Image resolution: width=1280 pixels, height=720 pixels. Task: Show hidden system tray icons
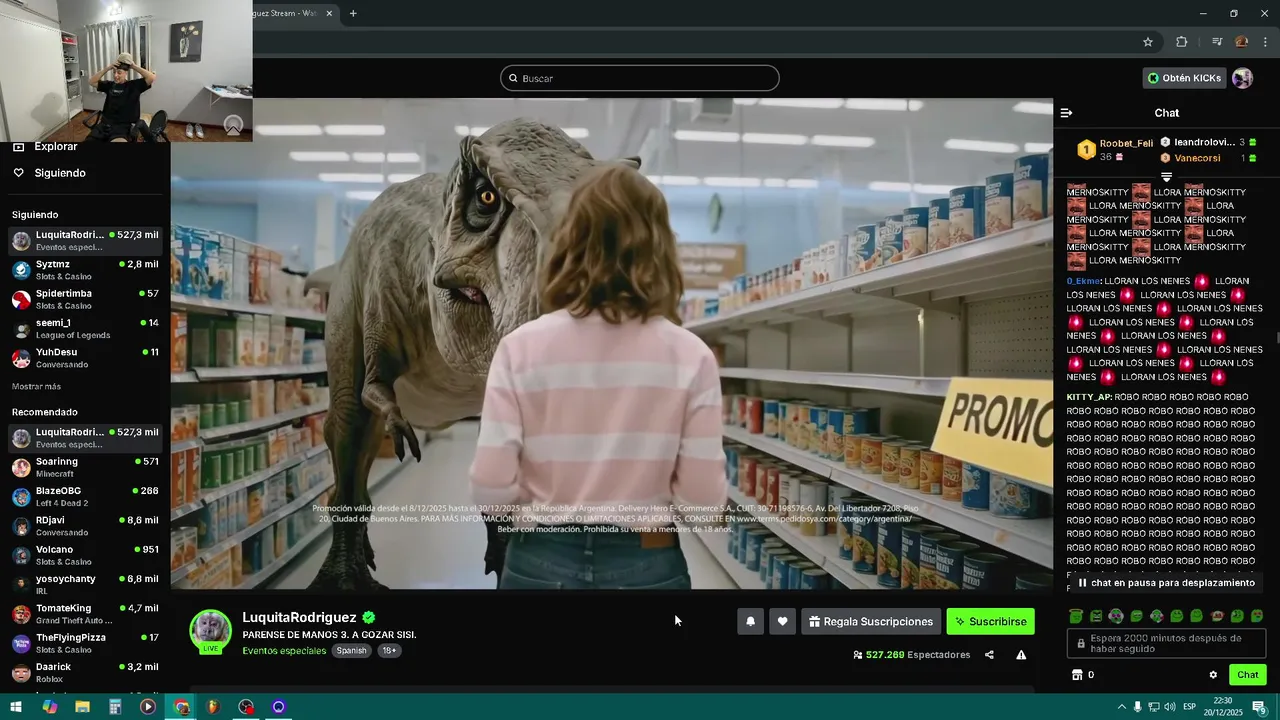[x=1121, y=707]
